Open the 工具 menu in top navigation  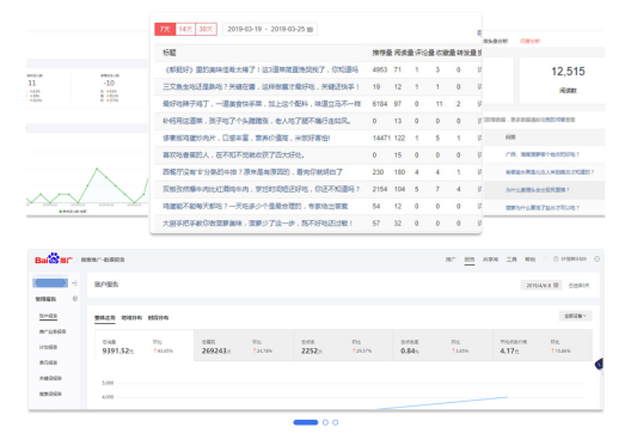coord(511,258)
